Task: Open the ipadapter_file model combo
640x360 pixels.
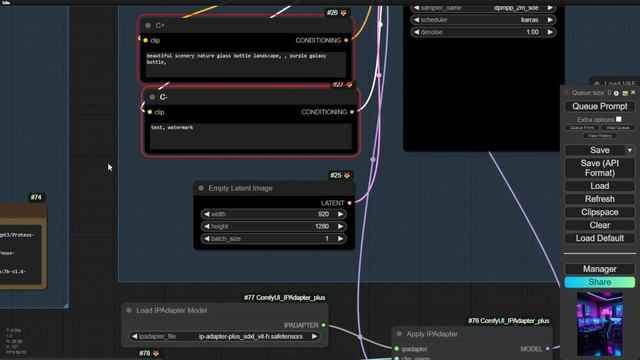Action: 224,336
